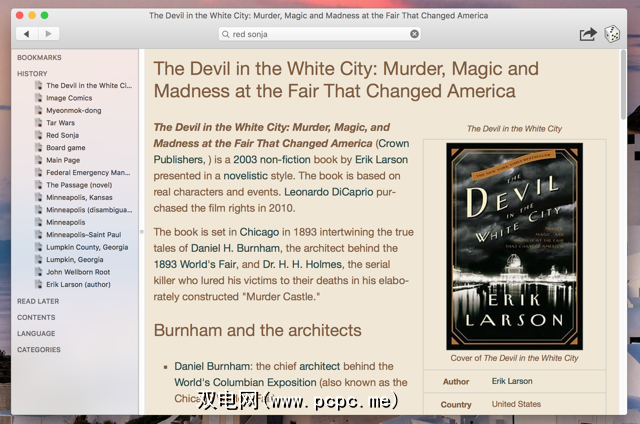Click page icon beside John Wellborn Root
The image size is (640, 424).
39,272
